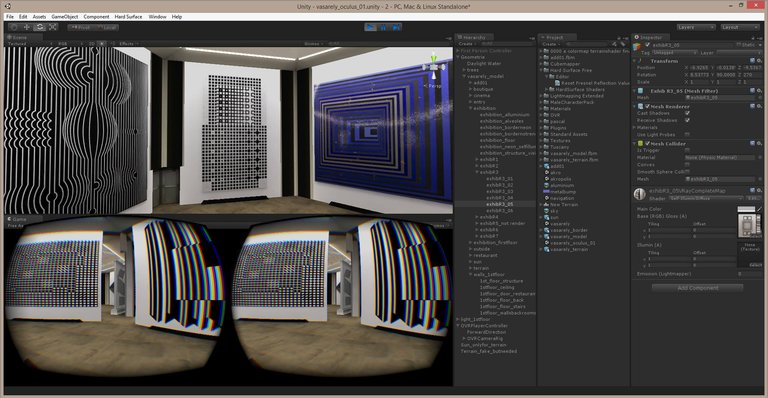This screenshot has width=768, height=398.
Task: Toggle the Use Light Probes checkbox
Action: tap(687, 134)
